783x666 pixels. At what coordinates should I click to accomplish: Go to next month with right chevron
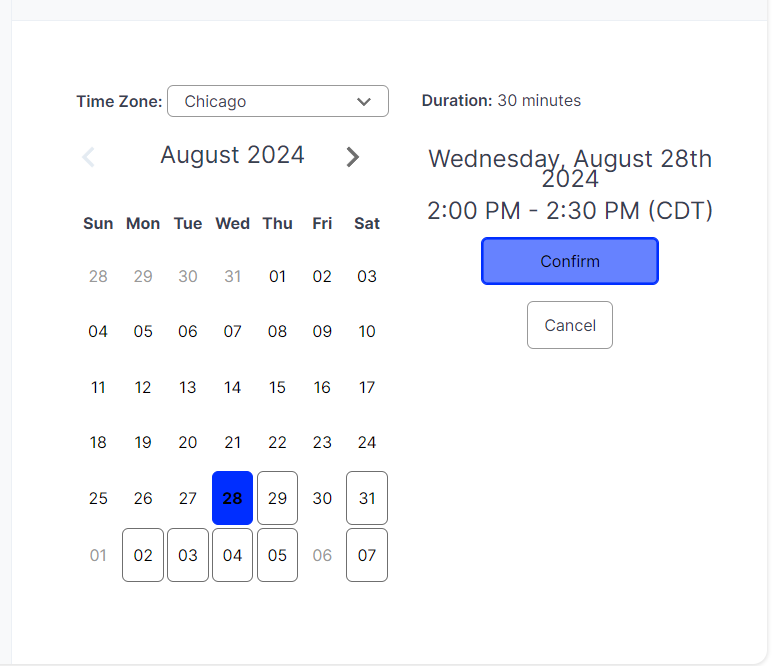(353, 157)
